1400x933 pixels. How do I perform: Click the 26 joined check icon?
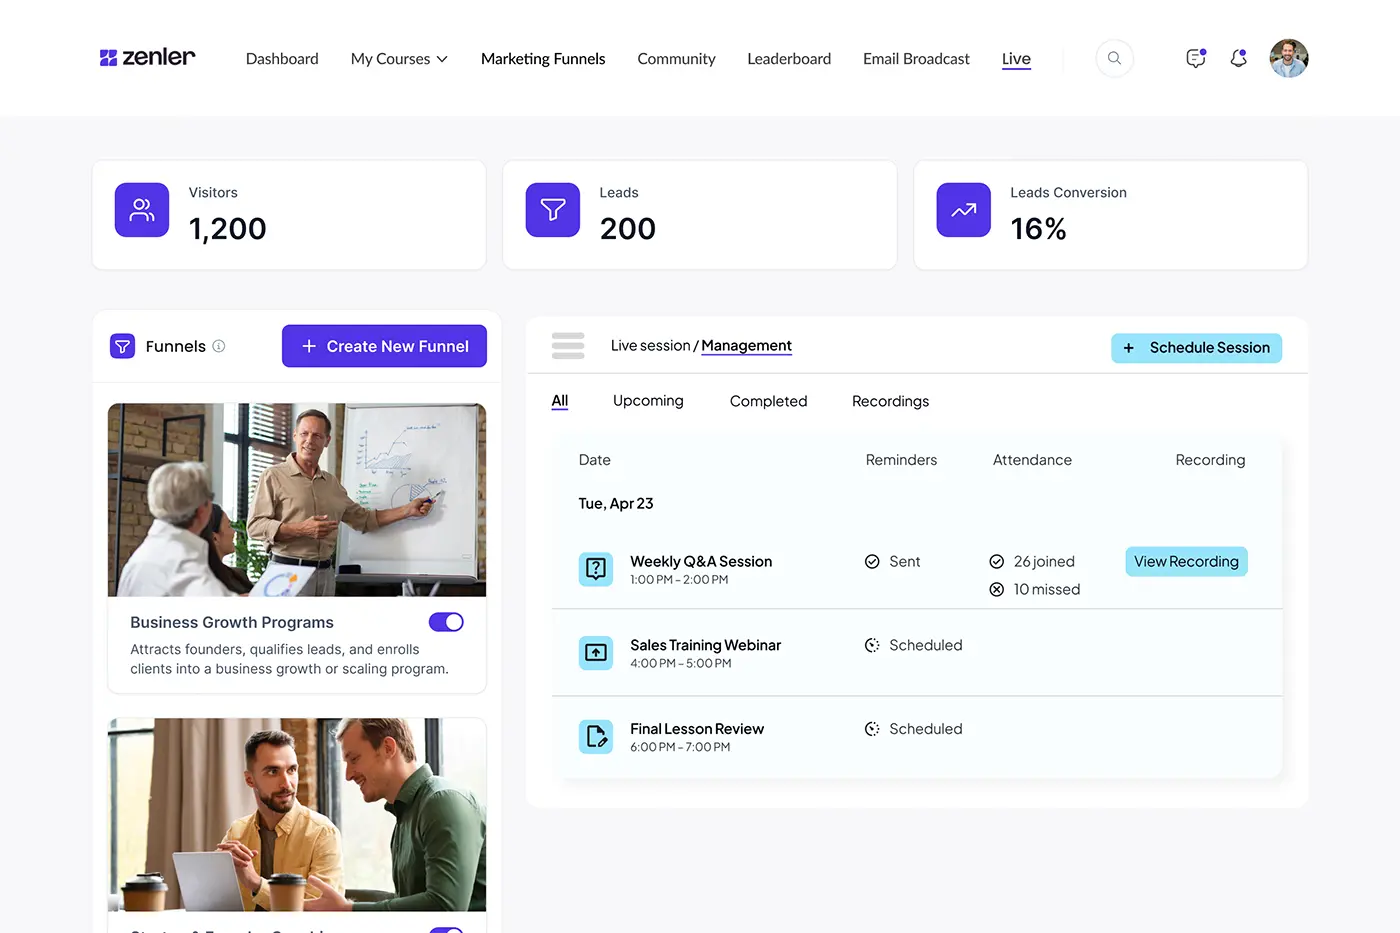pos(997,562)
